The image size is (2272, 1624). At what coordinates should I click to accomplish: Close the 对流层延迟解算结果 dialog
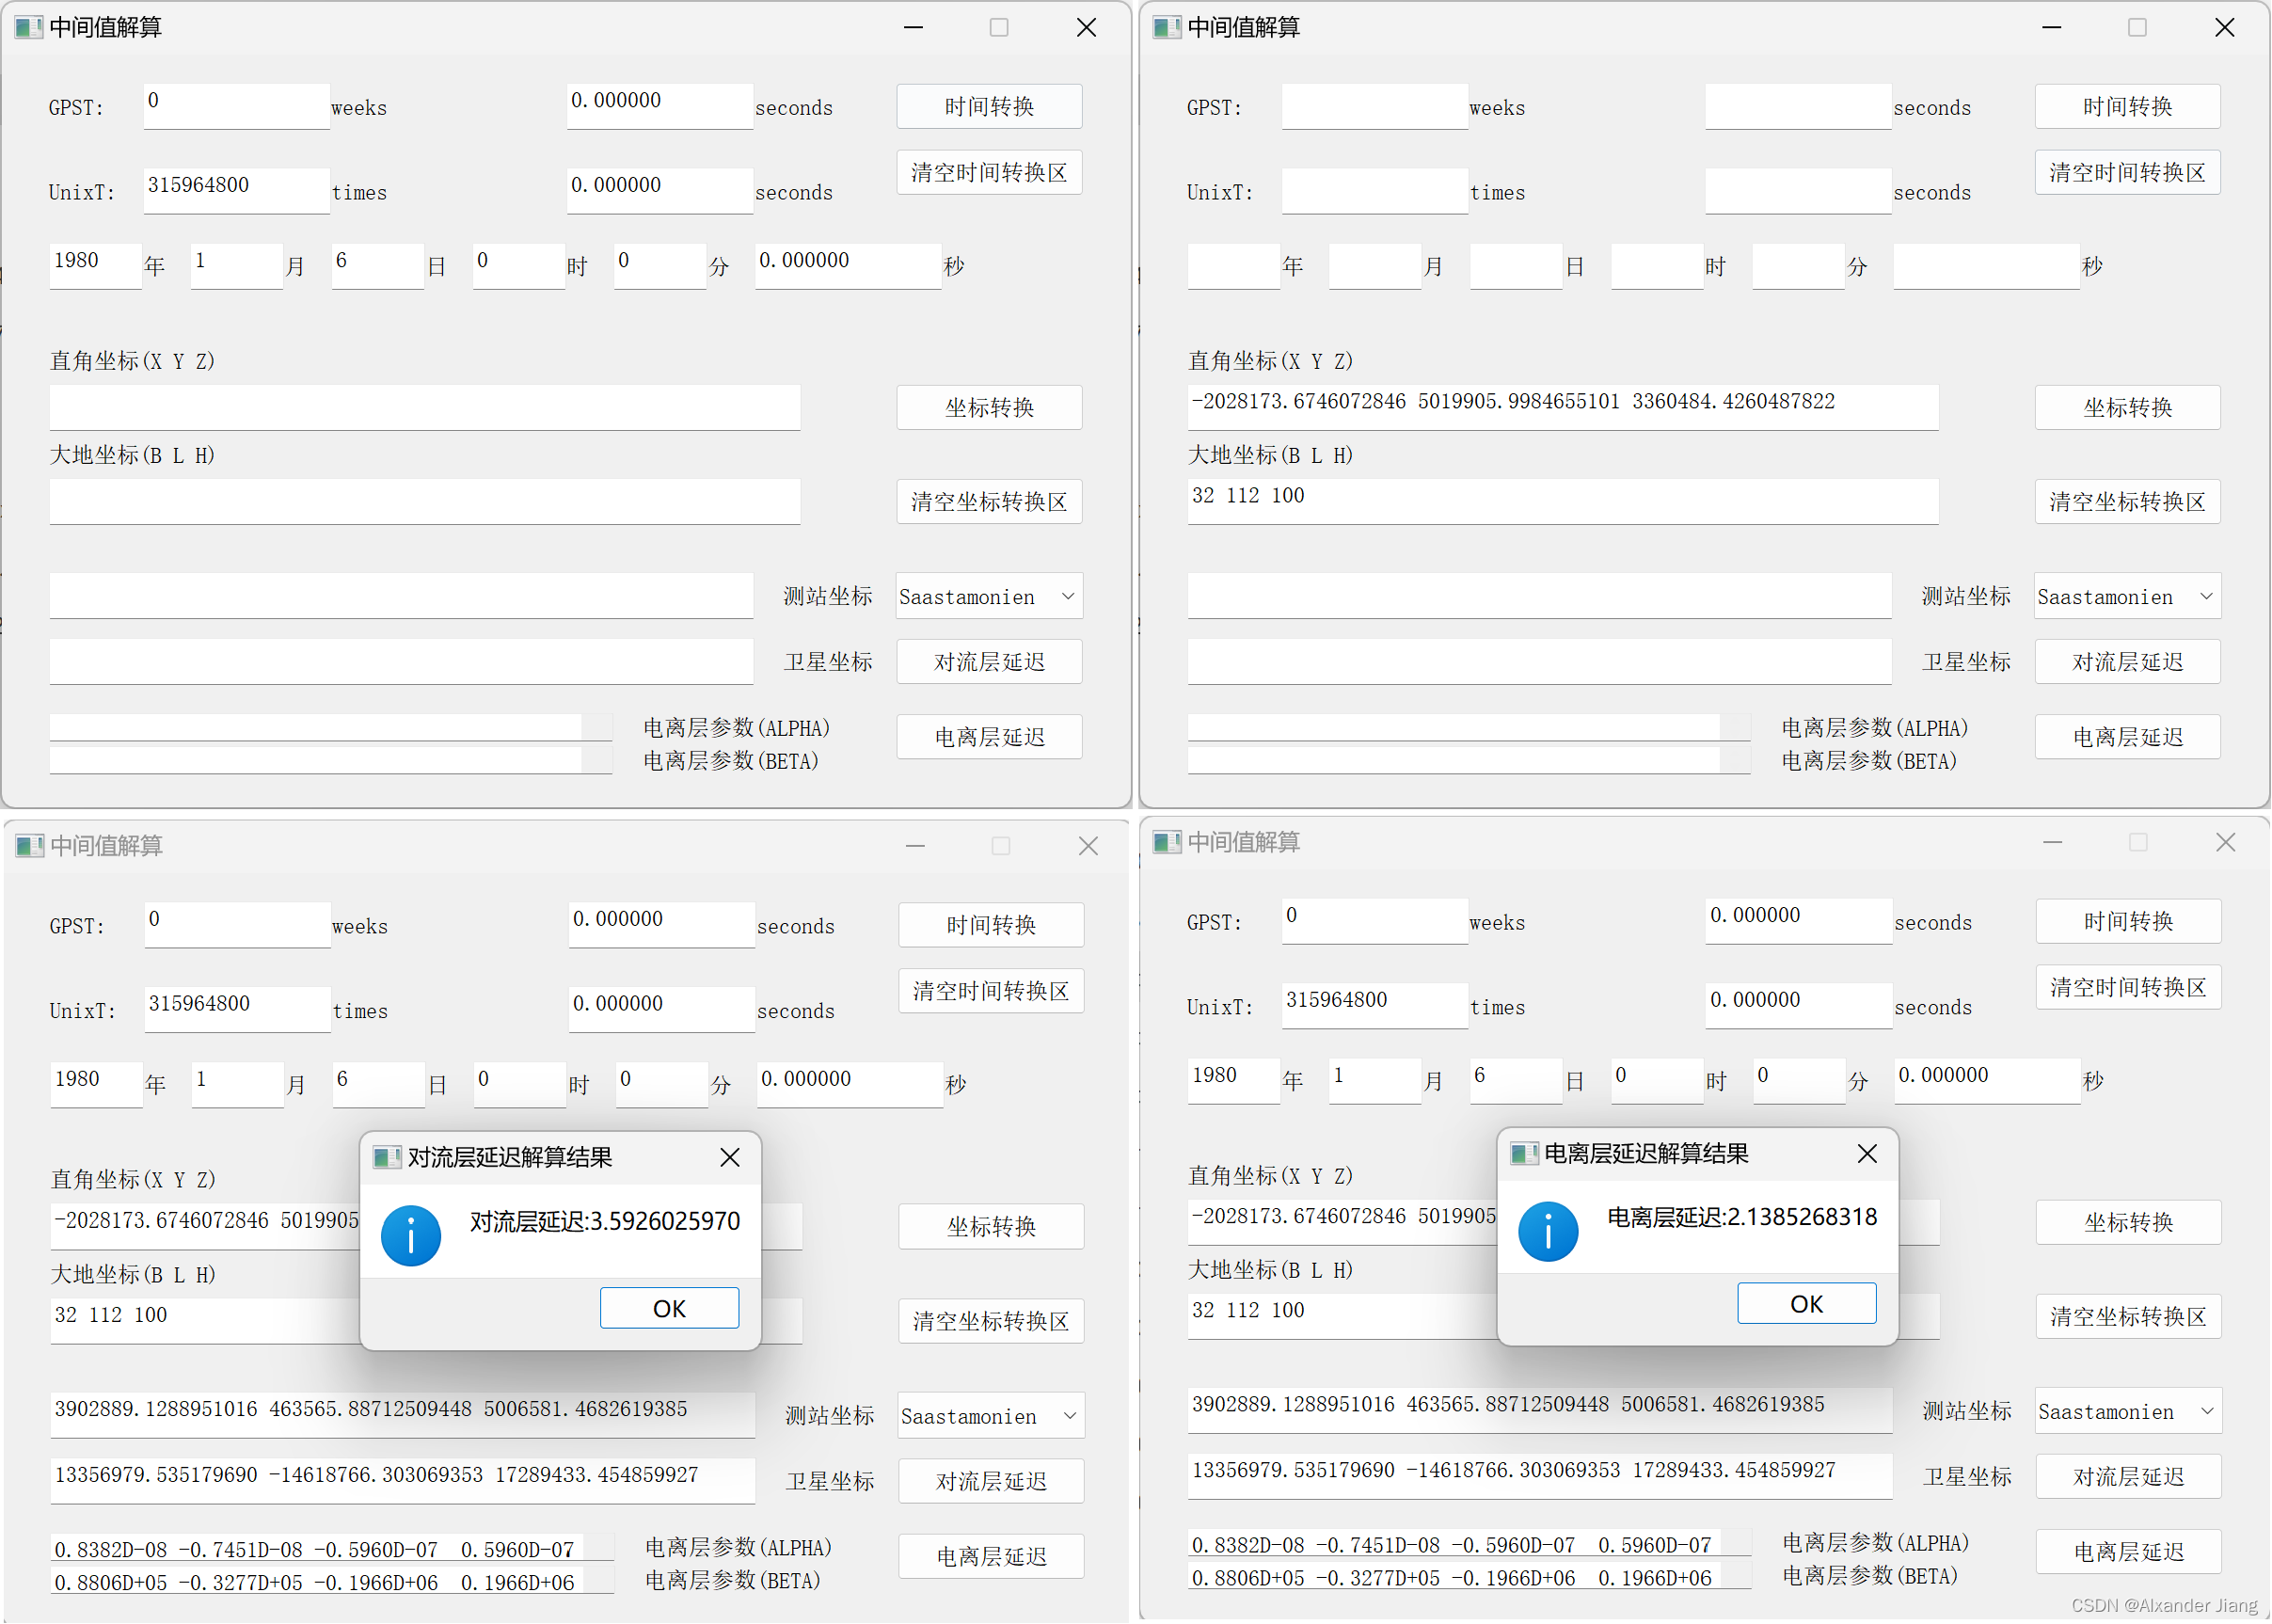(730, 1157)
